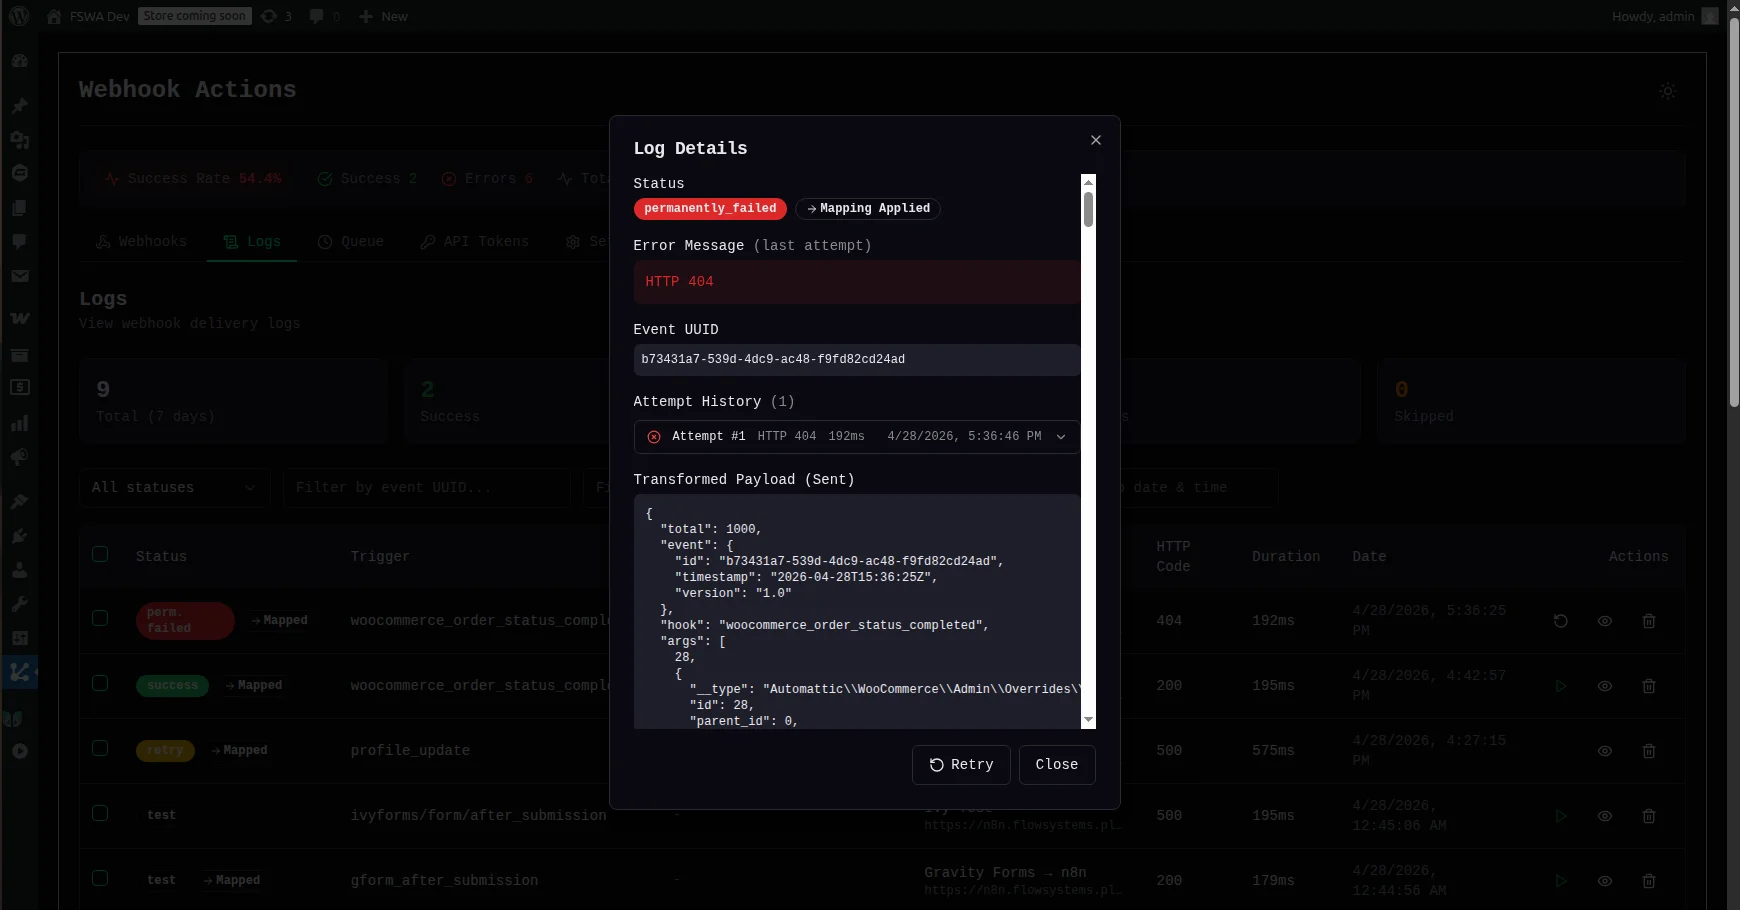Switch to the Logs tab
1740x910 pixels.
pyautogui.click(x=252, y=242)
